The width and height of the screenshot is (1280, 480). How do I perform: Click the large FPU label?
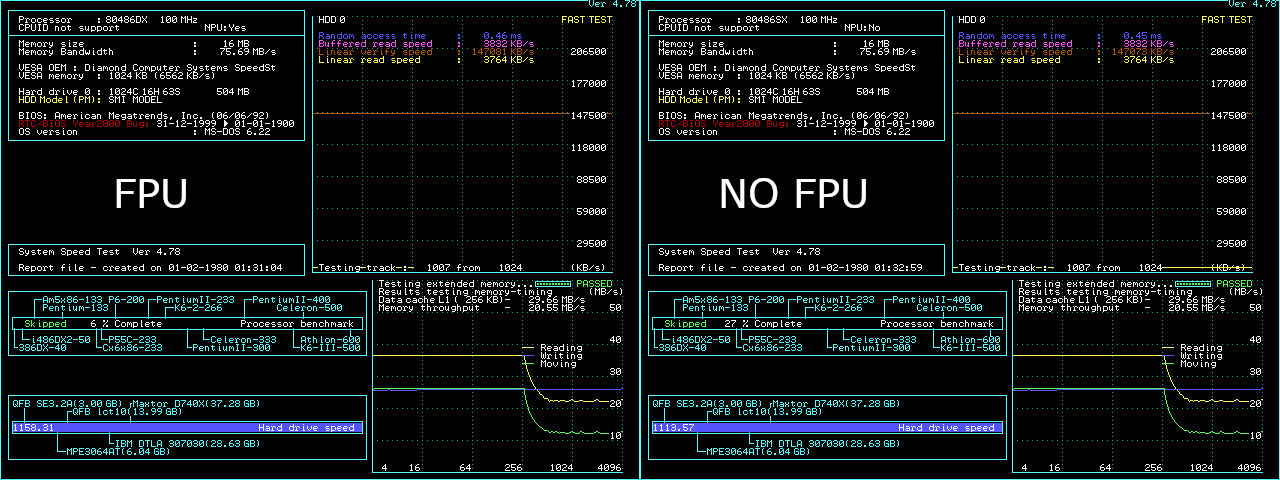[151, 194]
